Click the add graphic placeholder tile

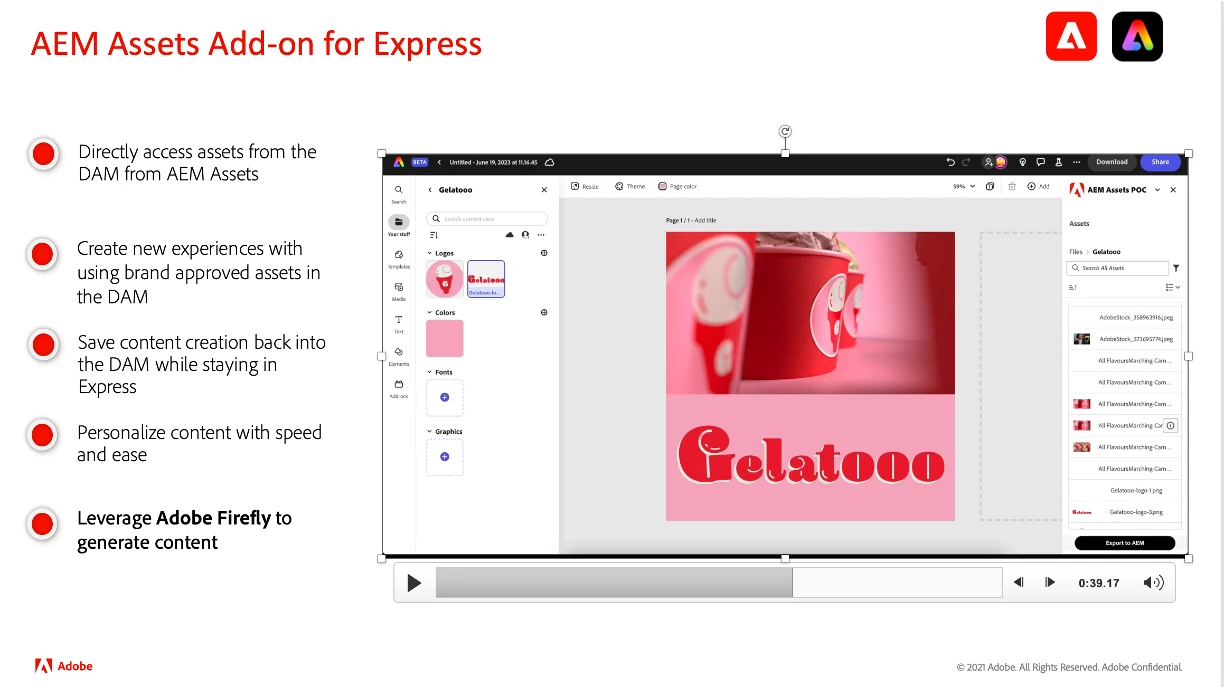point(445,457)
